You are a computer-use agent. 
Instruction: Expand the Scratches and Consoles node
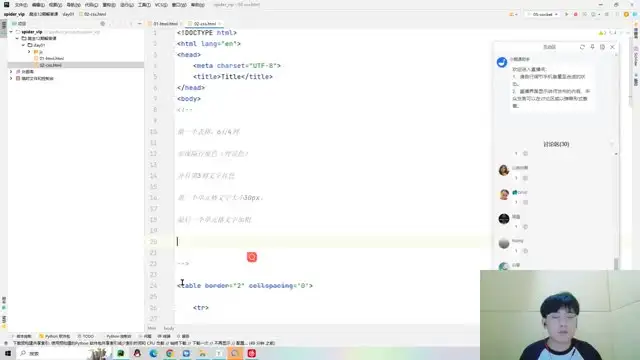tap(11, 78)
